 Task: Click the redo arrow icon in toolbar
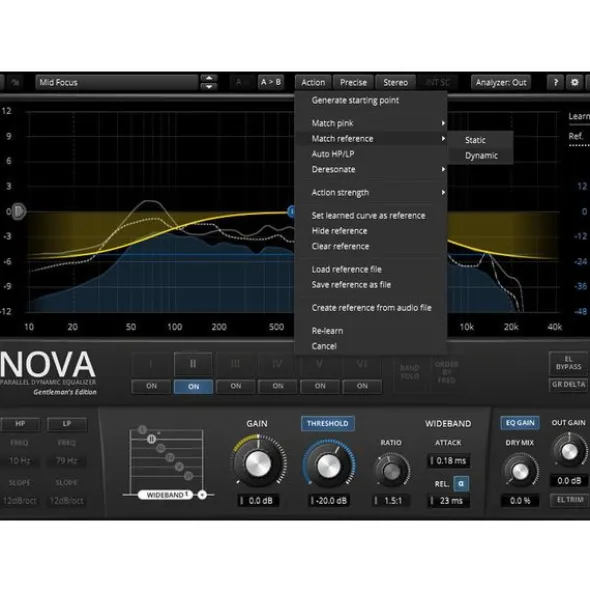(15, 82)
